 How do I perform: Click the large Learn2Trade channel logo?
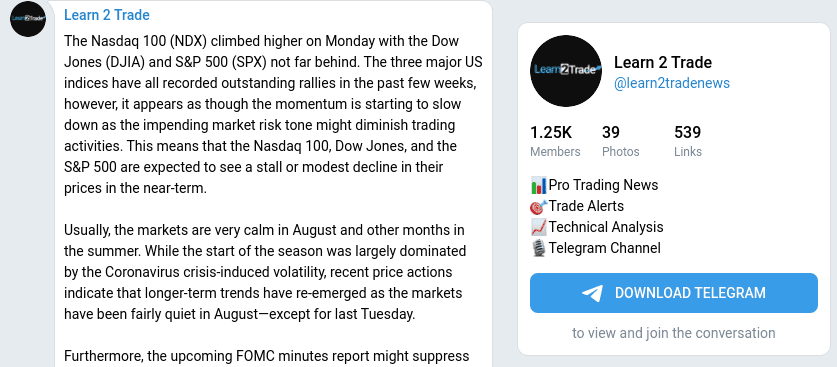(x=566, y=71)
